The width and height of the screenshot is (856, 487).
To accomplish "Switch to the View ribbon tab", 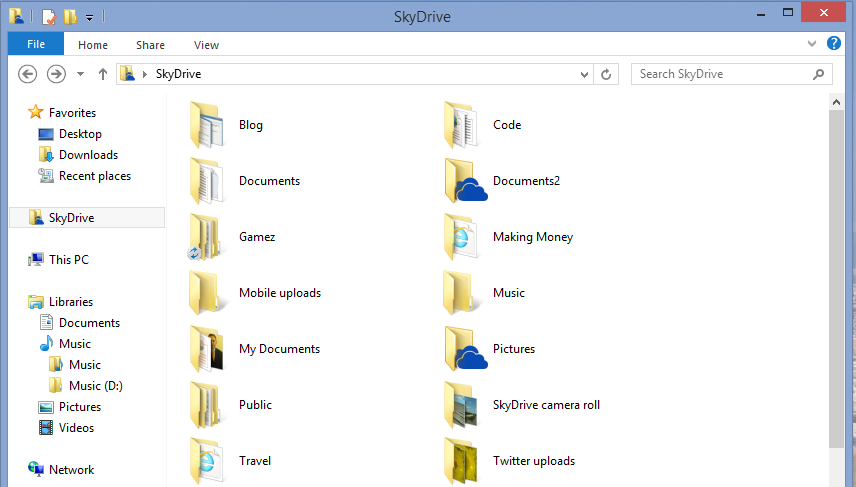I will click(x=206, y=45).
